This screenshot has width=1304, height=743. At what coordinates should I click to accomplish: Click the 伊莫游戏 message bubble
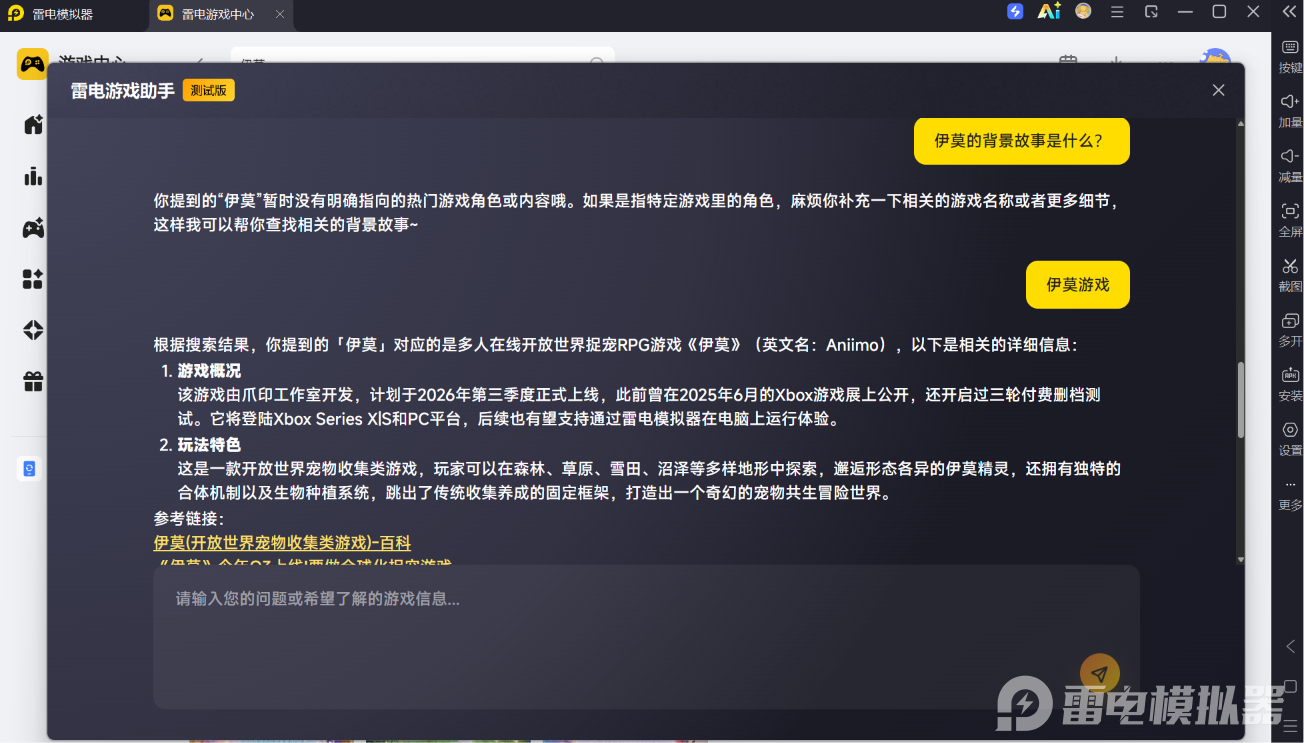(x=1078, y=285)
